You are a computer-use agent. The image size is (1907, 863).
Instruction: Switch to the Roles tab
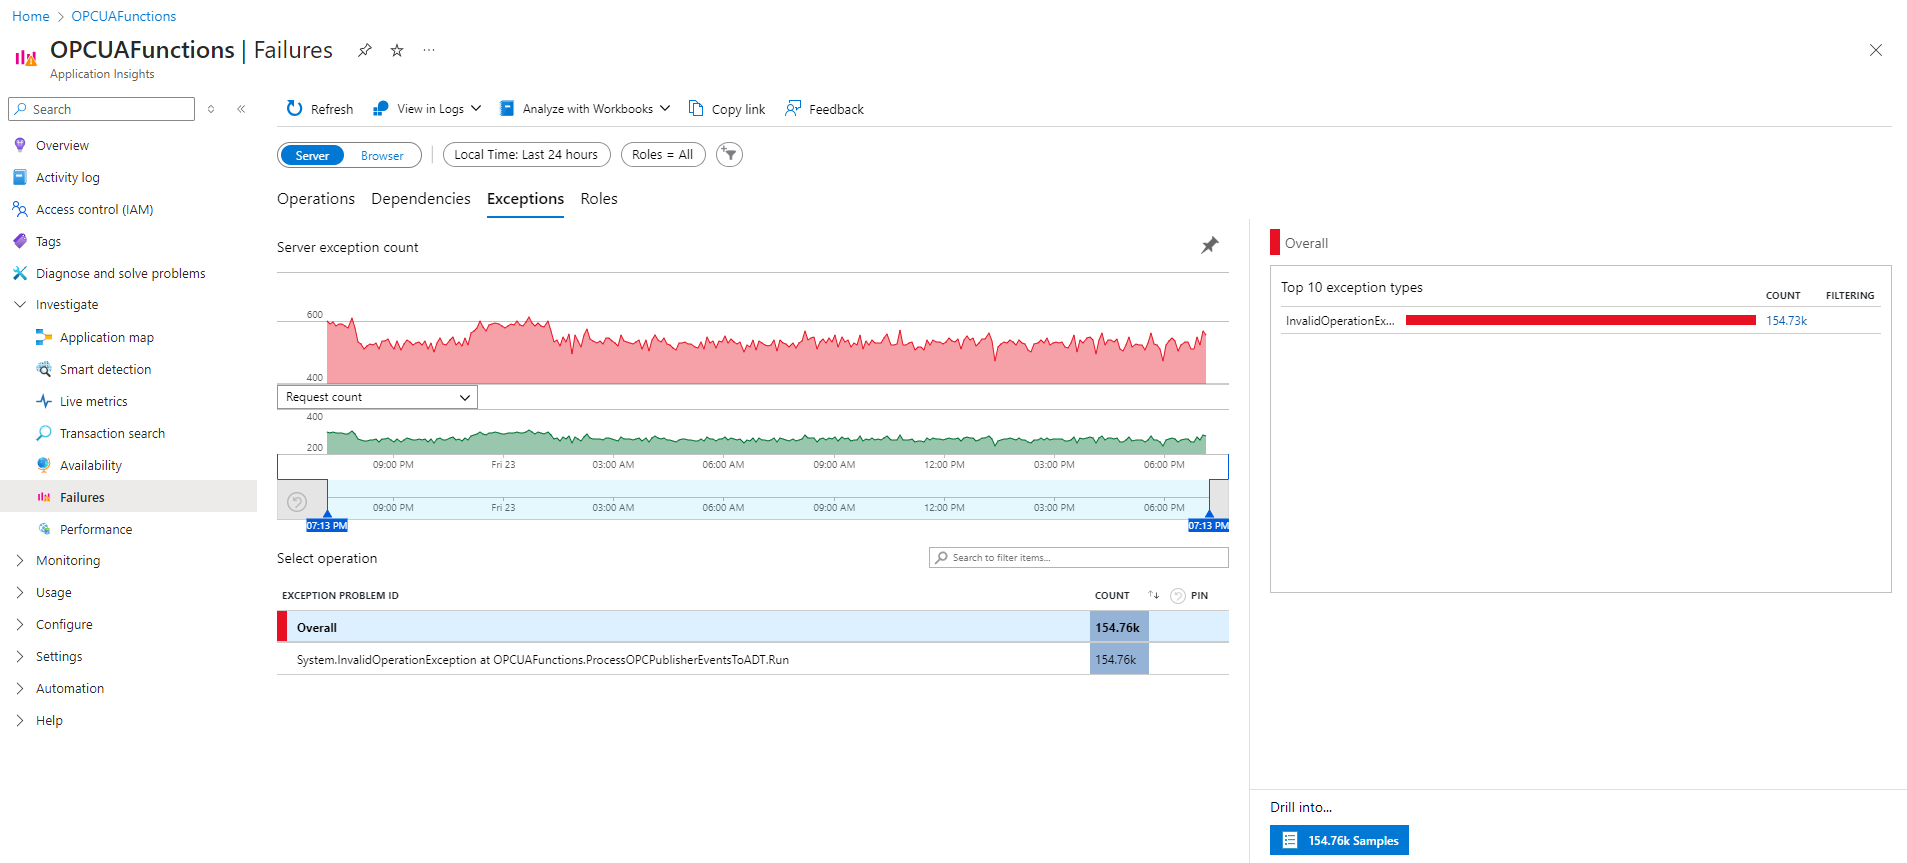[599, 199]
